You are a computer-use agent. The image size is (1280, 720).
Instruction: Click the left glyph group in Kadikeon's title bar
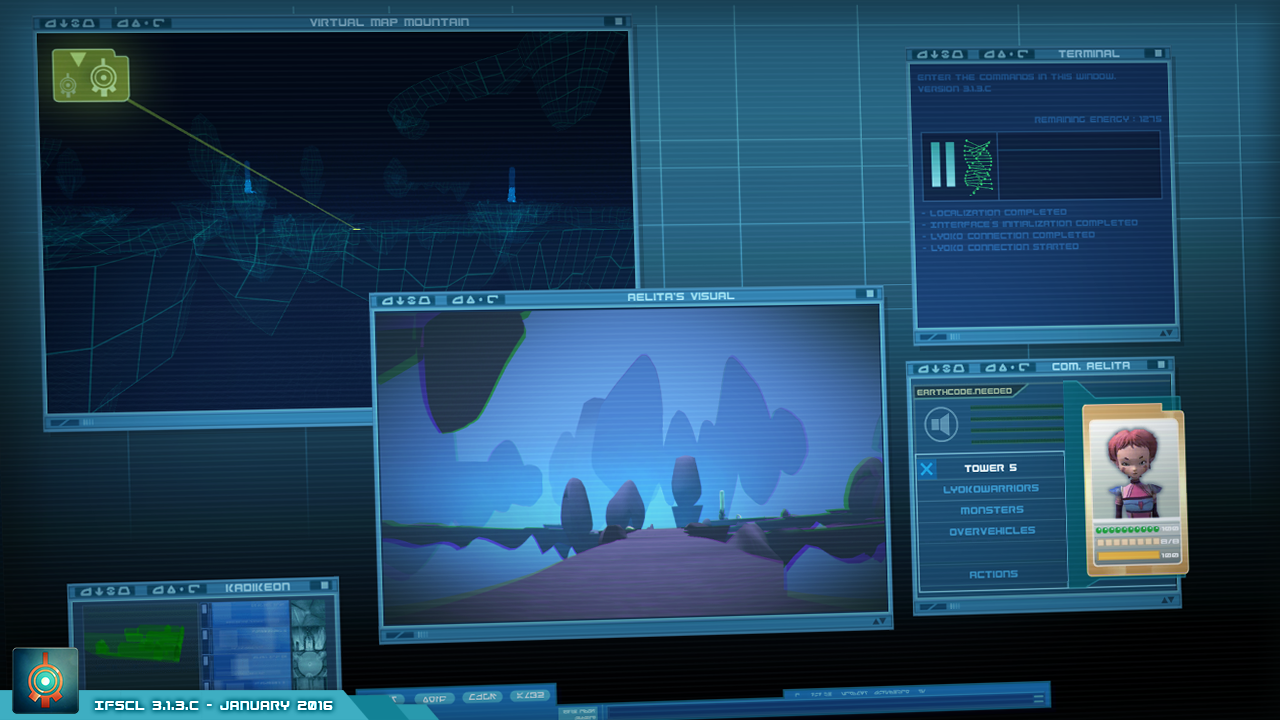pyautogui.click(x=106, y=590)
